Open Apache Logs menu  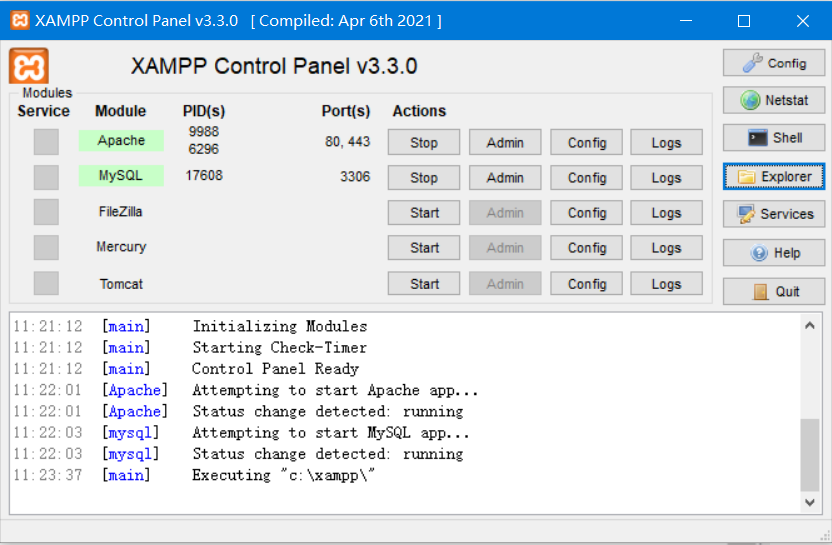(x=666, y=142)
